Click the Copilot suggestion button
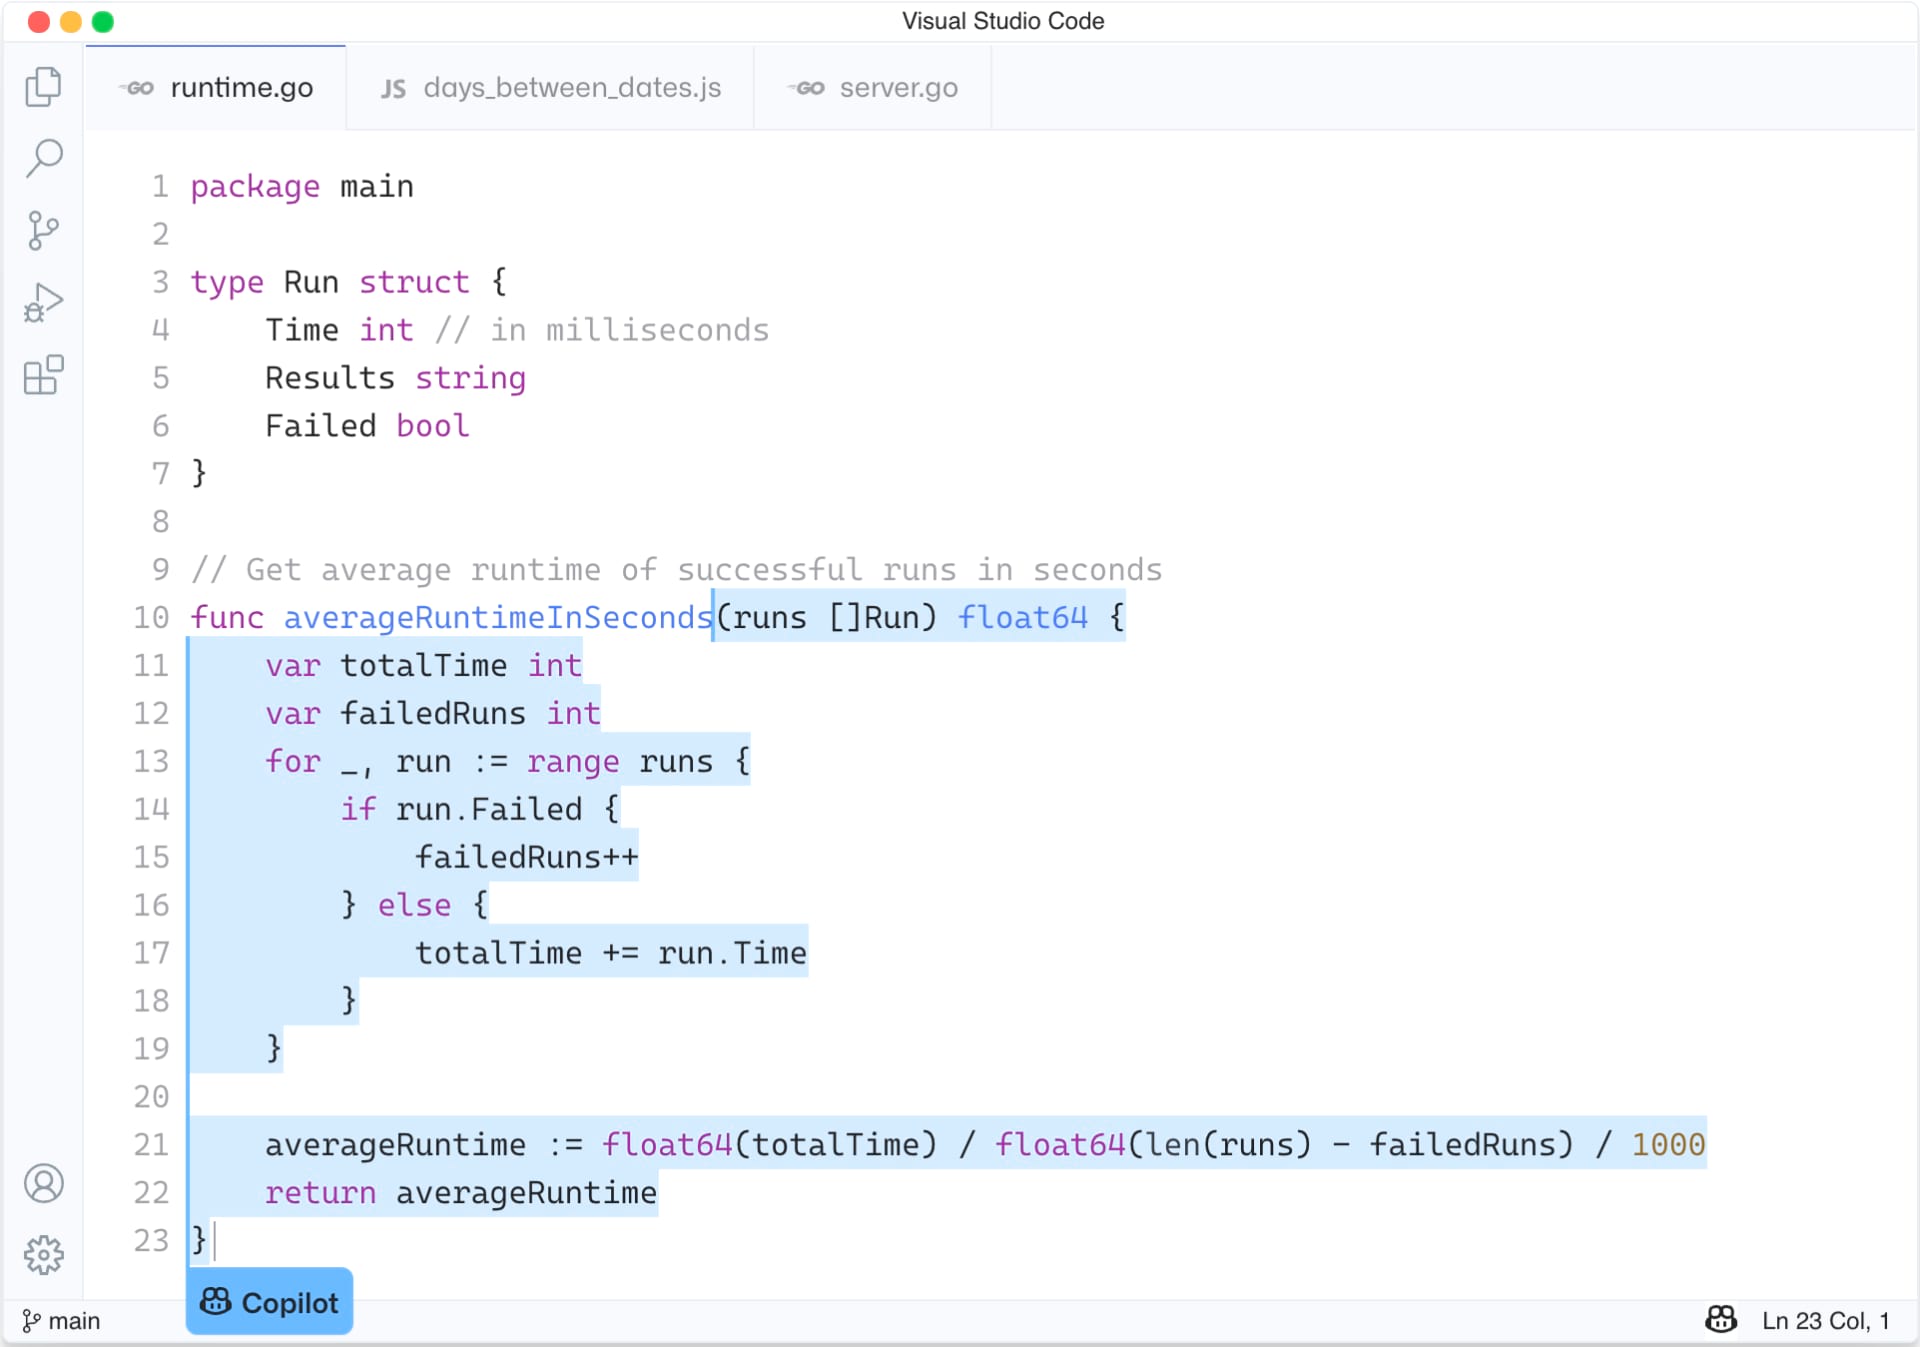 tap(269, 1301)
